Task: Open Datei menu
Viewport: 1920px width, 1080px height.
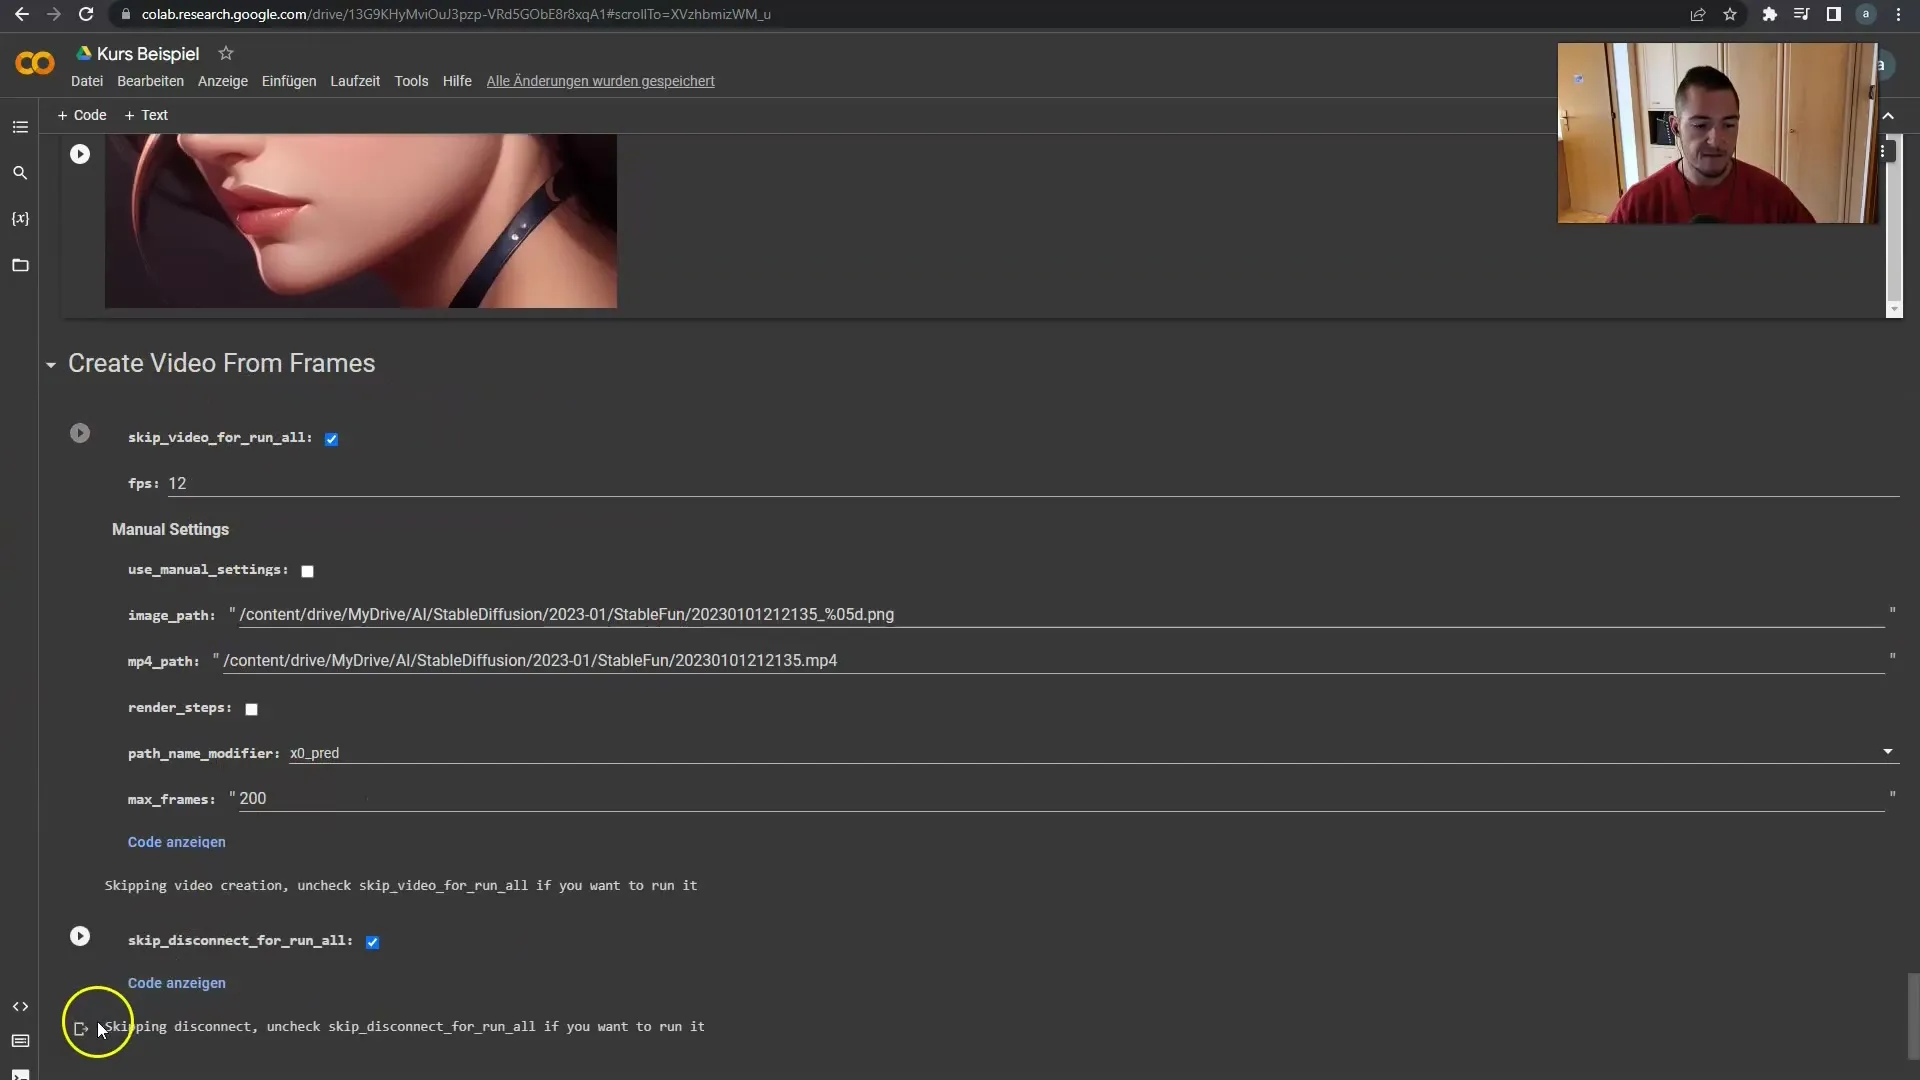Action: 87,80
